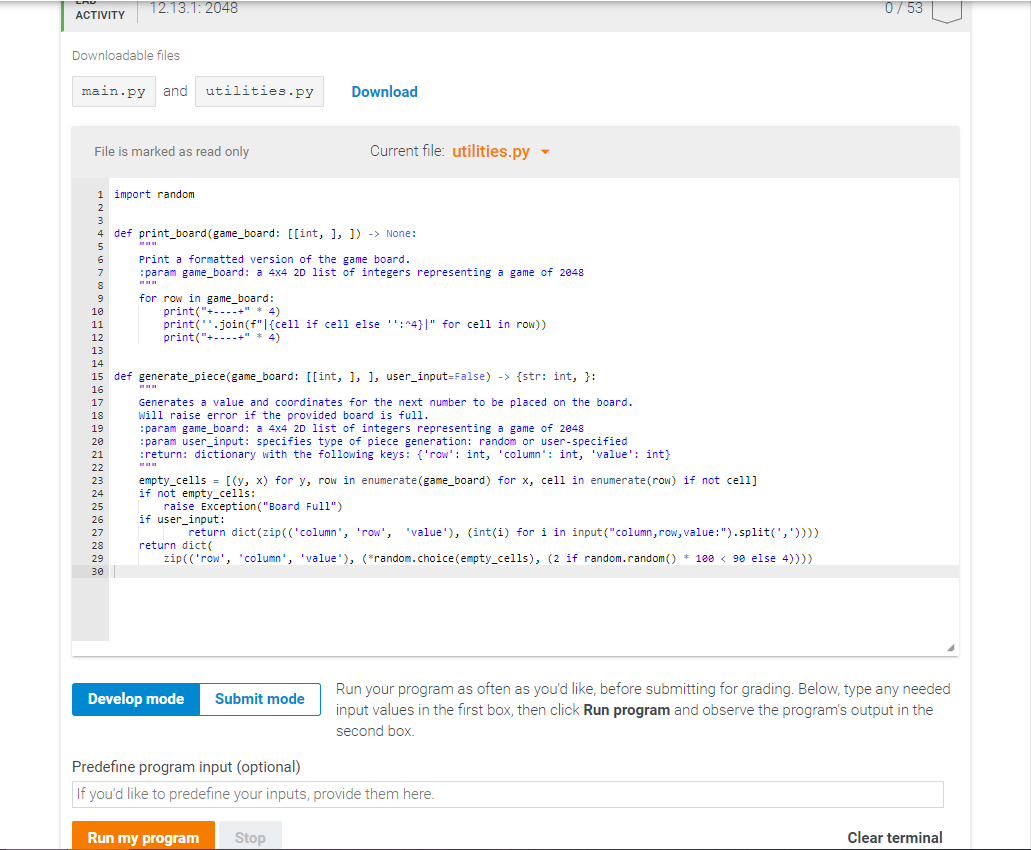Click line number 15 in the gutter
This screenshot has height=850, width=1031.
tap(97, 377)
